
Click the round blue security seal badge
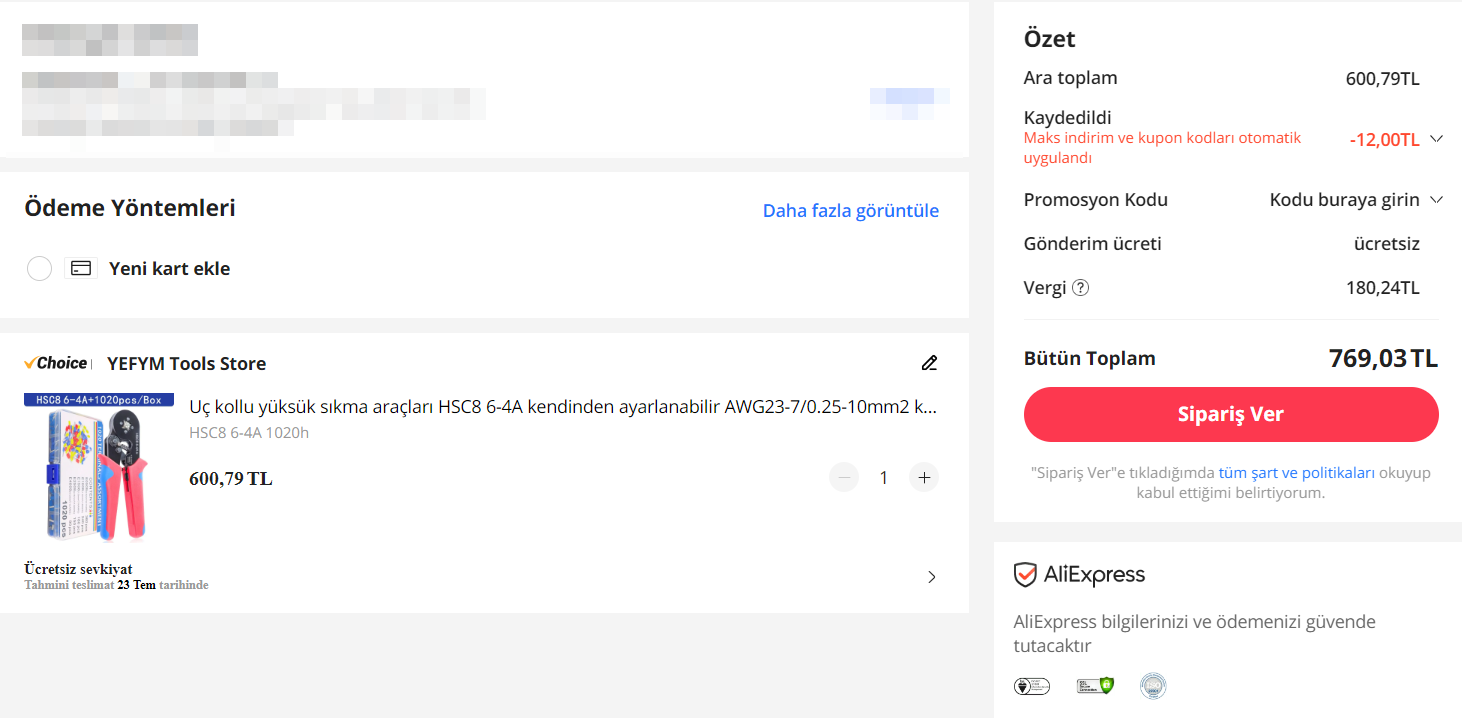[x=1153, y=686]
